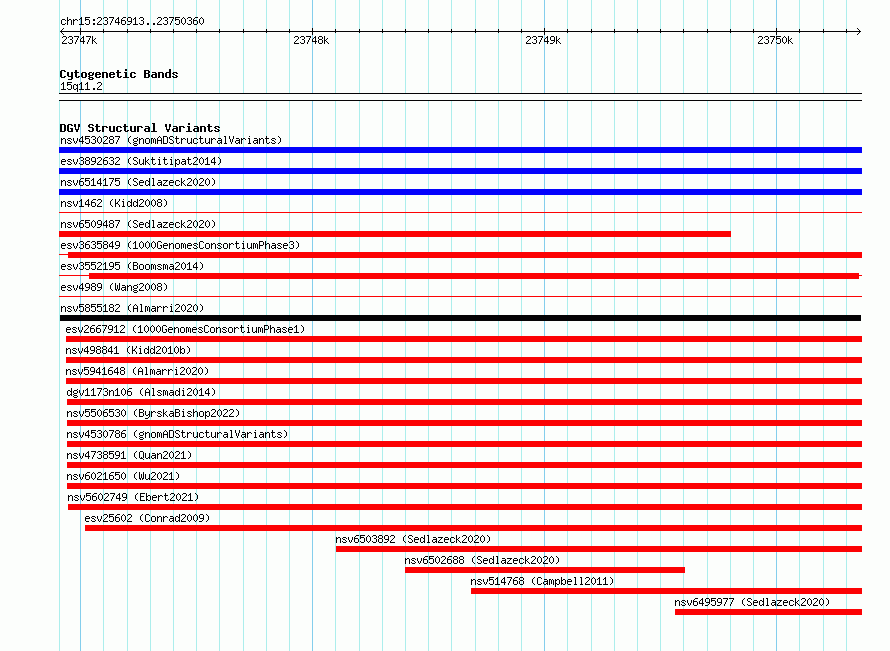Click nsv5602749 (Ebert2021) label
Image resolution: width=890 pixels, height=651 pixels.
133,497
